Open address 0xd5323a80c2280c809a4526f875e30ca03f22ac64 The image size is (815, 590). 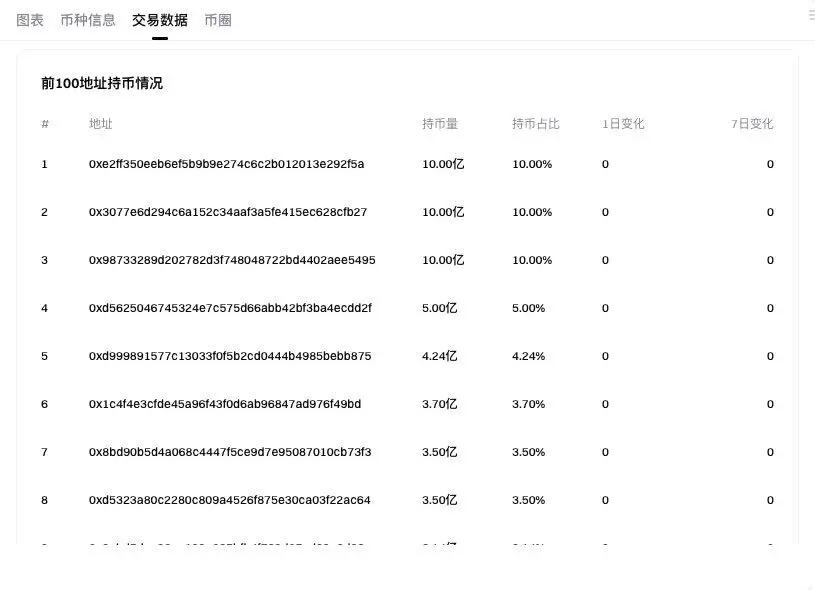[230, 500]
